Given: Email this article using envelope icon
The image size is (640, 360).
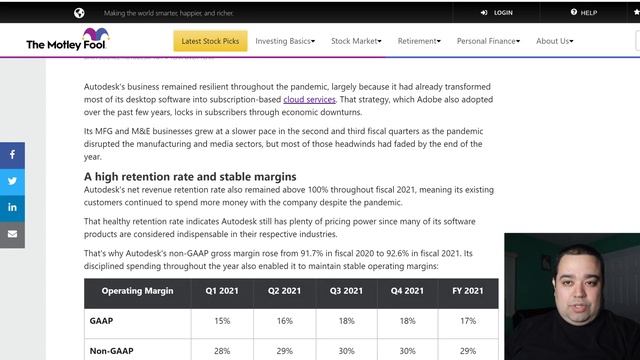Looking at the screenshot, I should pos(12,234).
